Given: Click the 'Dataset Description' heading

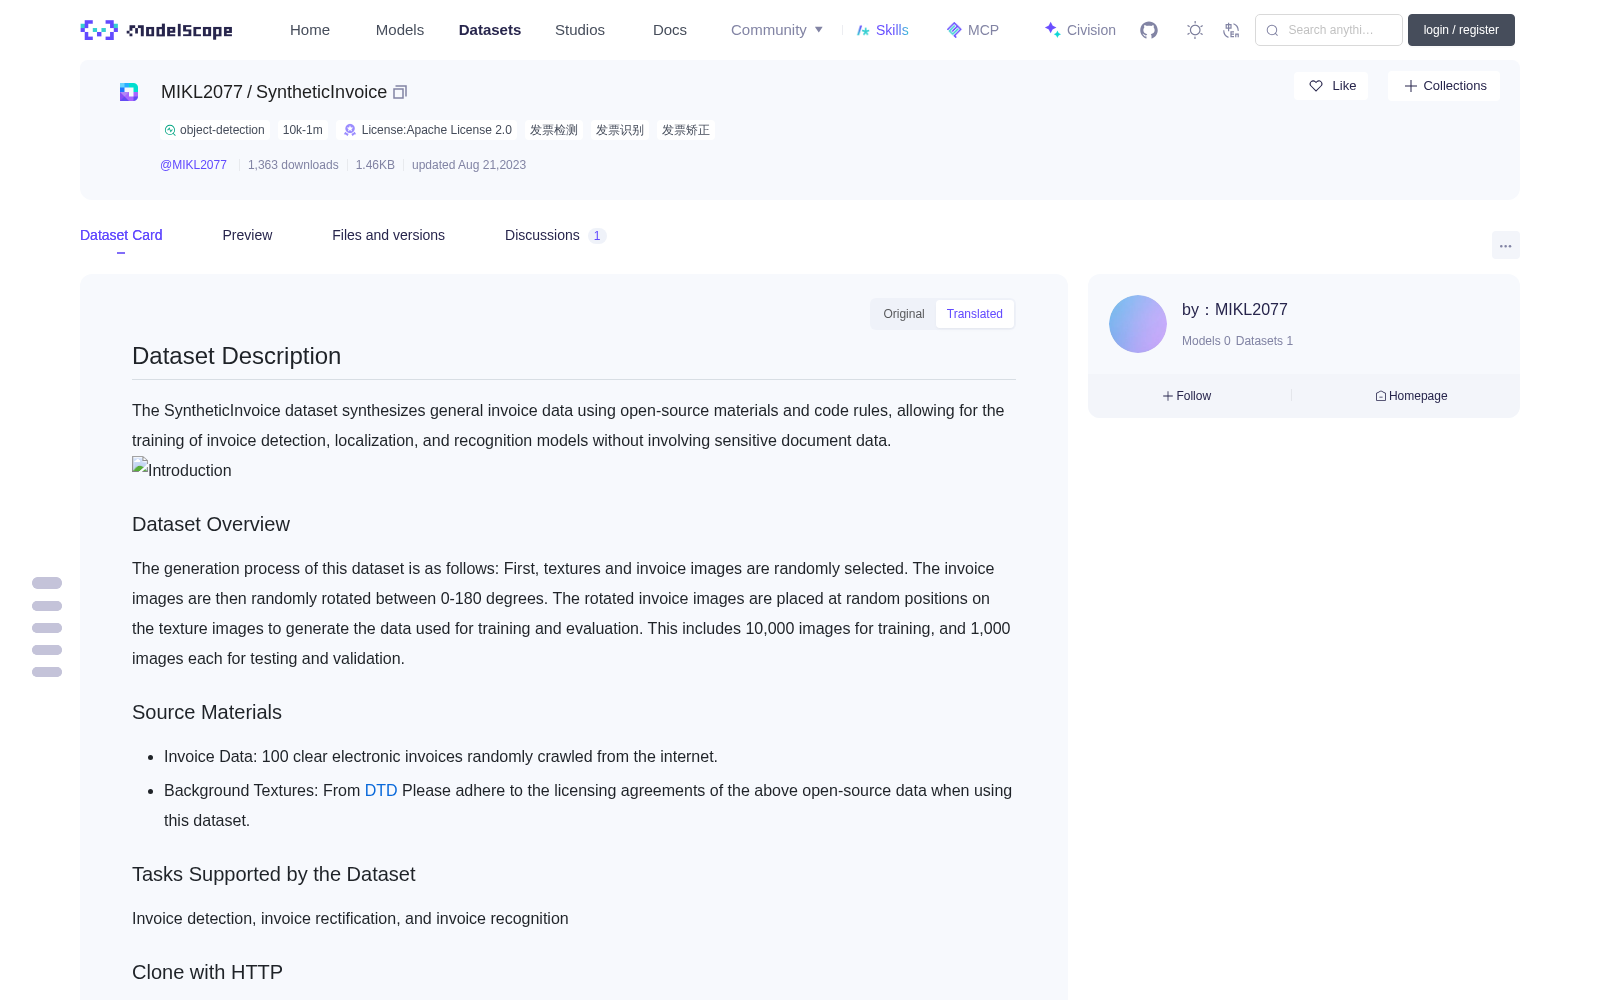Looking at the screenshot, I should (x=236, y=356).
